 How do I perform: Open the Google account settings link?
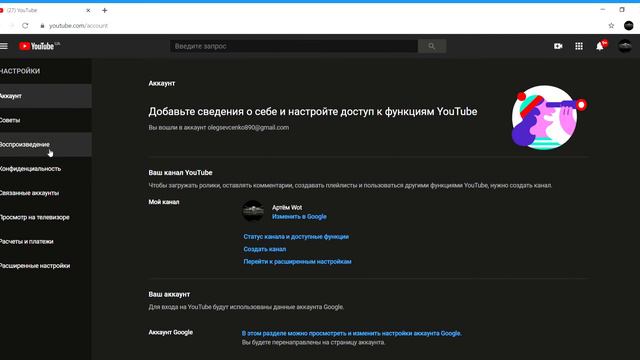point(351,333)
